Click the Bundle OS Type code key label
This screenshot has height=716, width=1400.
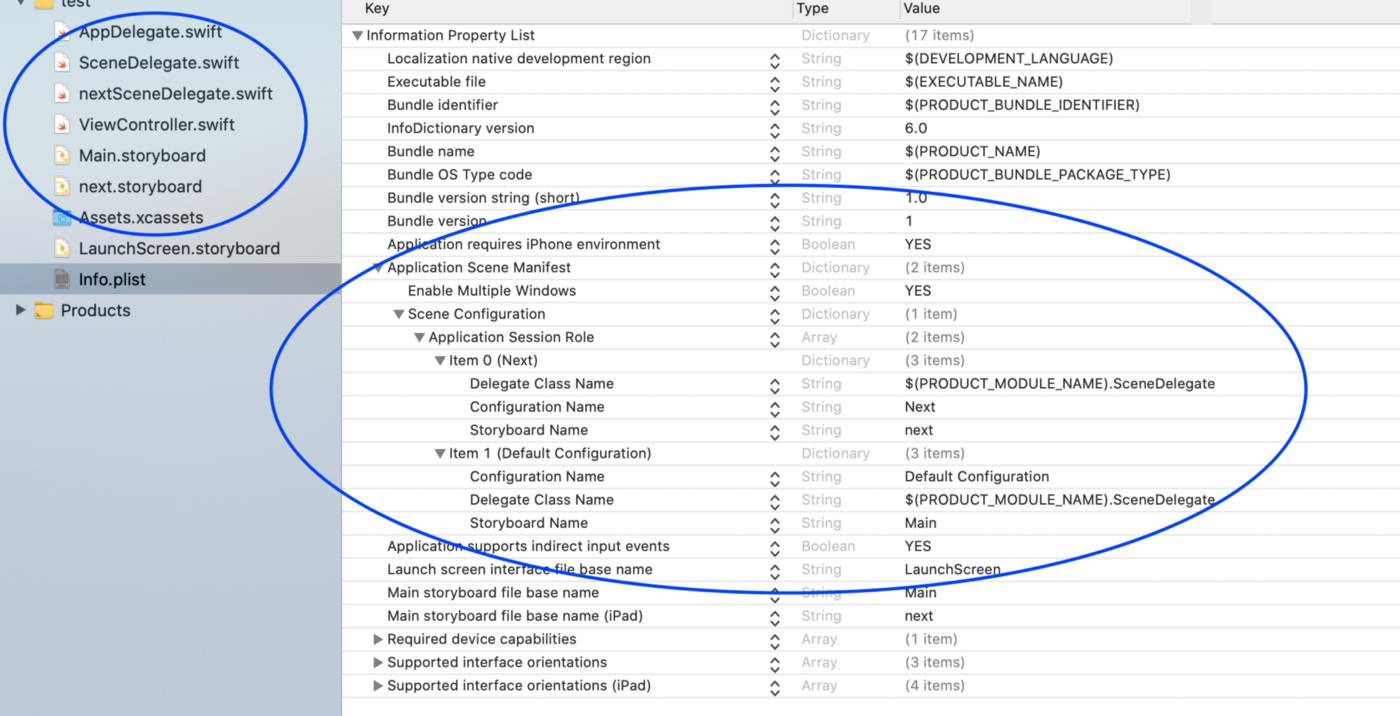[x=460, y=175]
